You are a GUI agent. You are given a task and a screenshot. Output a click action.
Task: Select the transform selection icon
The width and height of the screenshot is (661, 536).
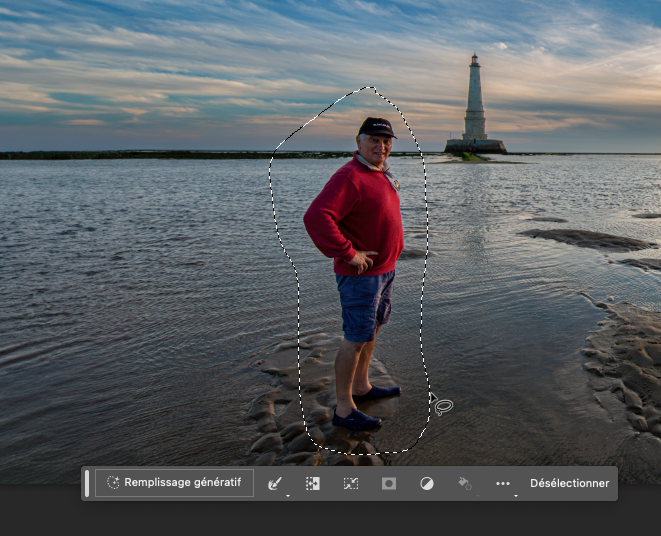[351, 483]
